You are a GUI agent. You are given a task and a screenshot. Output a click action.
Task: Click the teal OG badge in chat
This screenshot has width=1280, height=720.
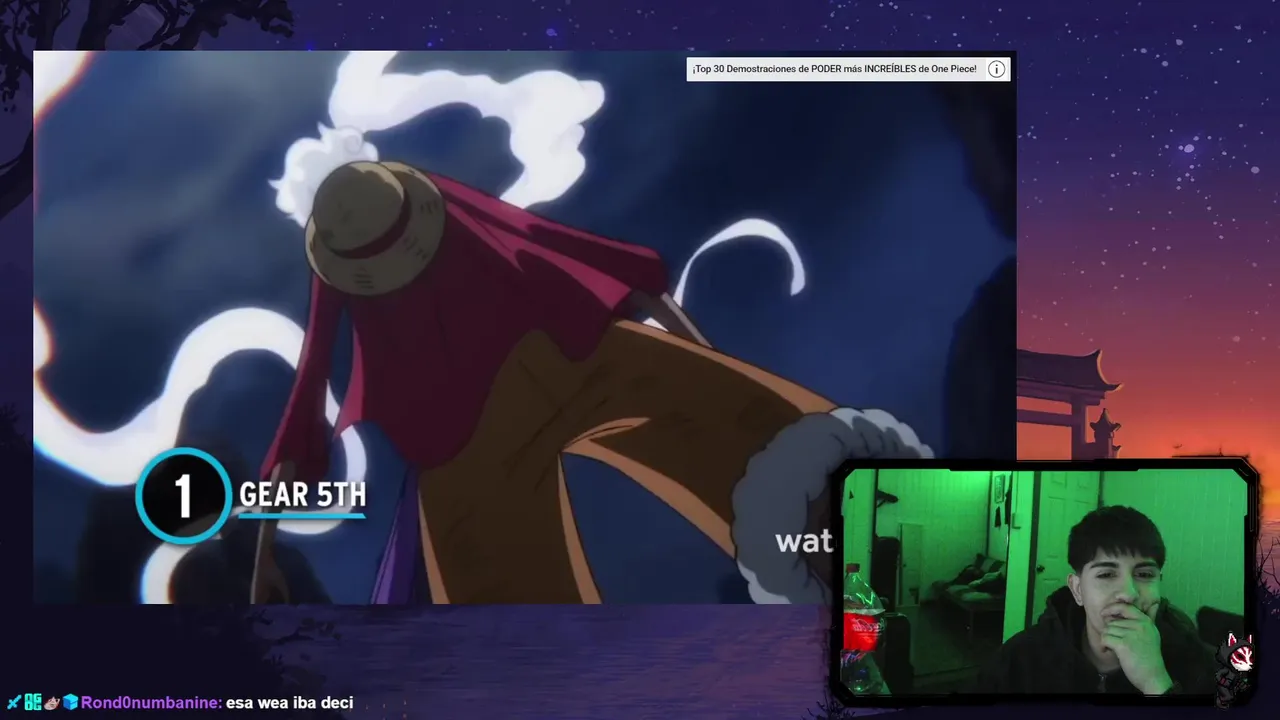click(32, 702)
